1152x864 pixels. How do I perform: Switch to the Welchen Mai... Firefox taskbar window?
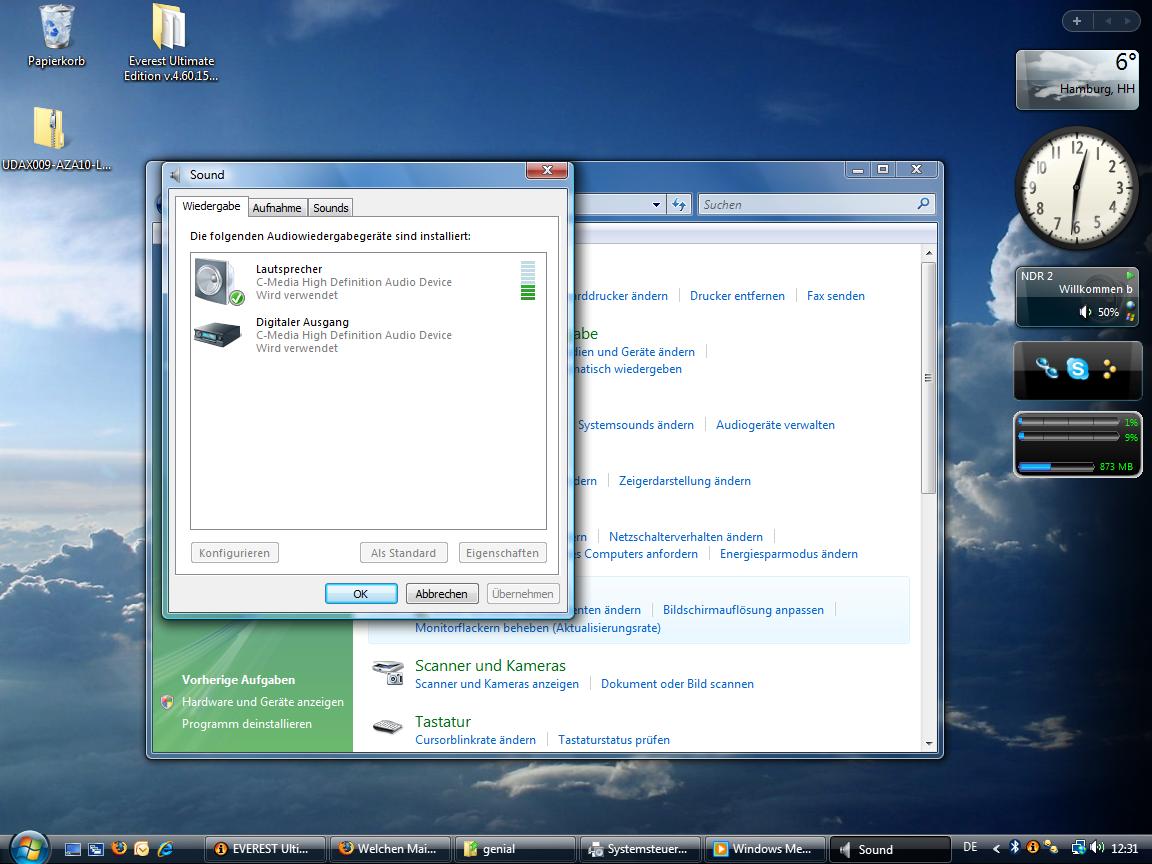click(x=390, y=849)
